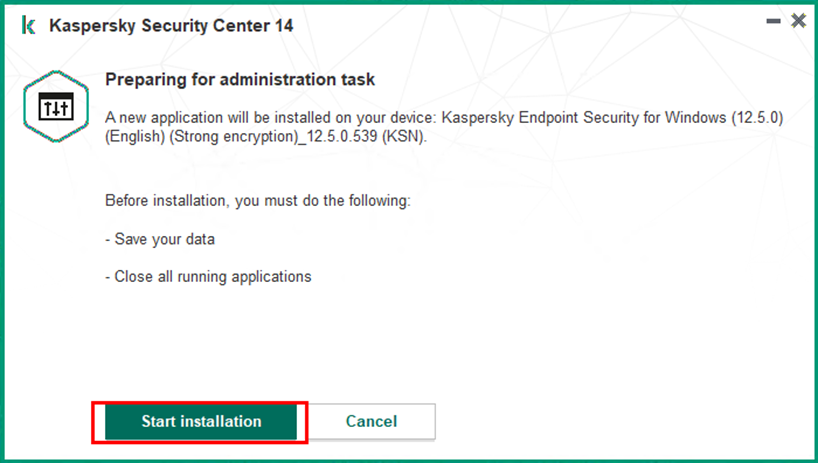Click the sliders glyph inside the hexagon
818x463 pixels.
tap(56, 107)
